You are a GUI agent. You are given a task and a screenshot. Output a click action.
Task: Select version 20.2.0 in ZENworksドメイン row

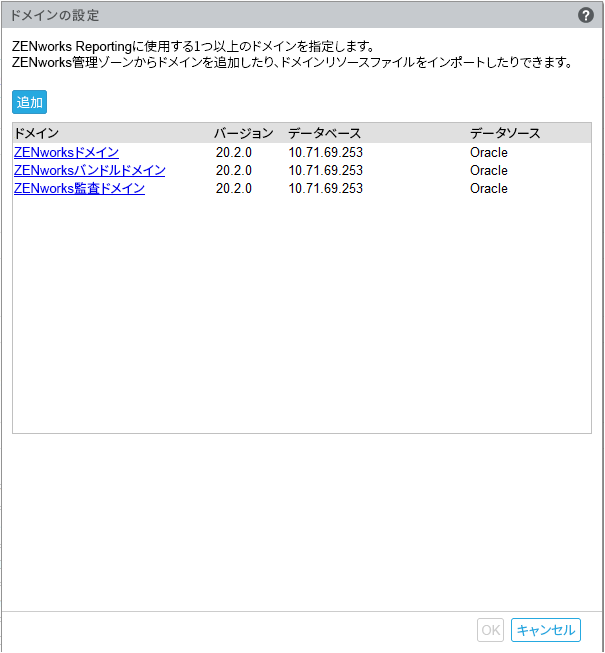click(x=234, y=152)
